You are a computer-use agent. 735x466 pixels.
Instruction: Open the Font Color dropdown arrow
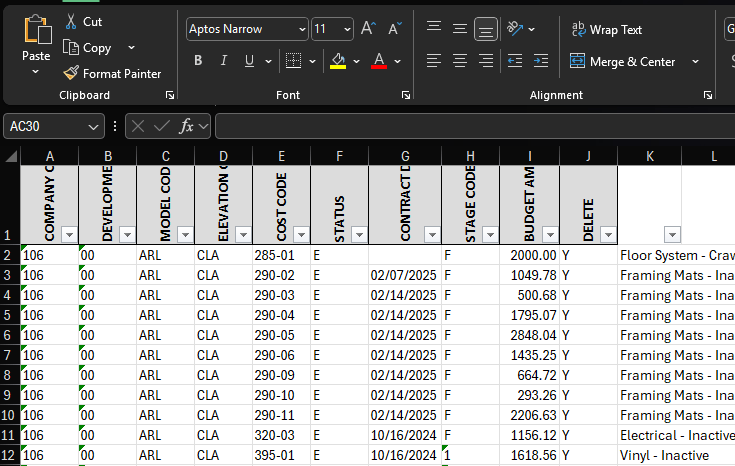click(398, 61)
